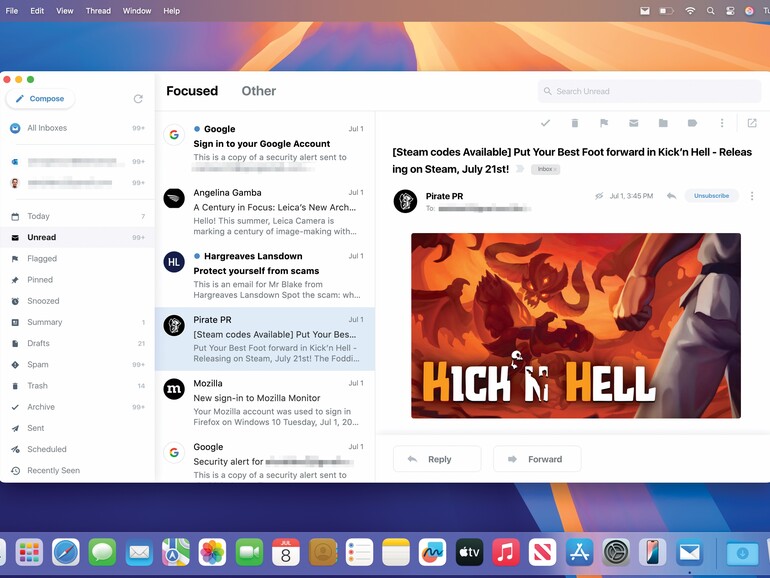770x578 pixels.
Task: Open the Summary section
Action: point(77,322)
